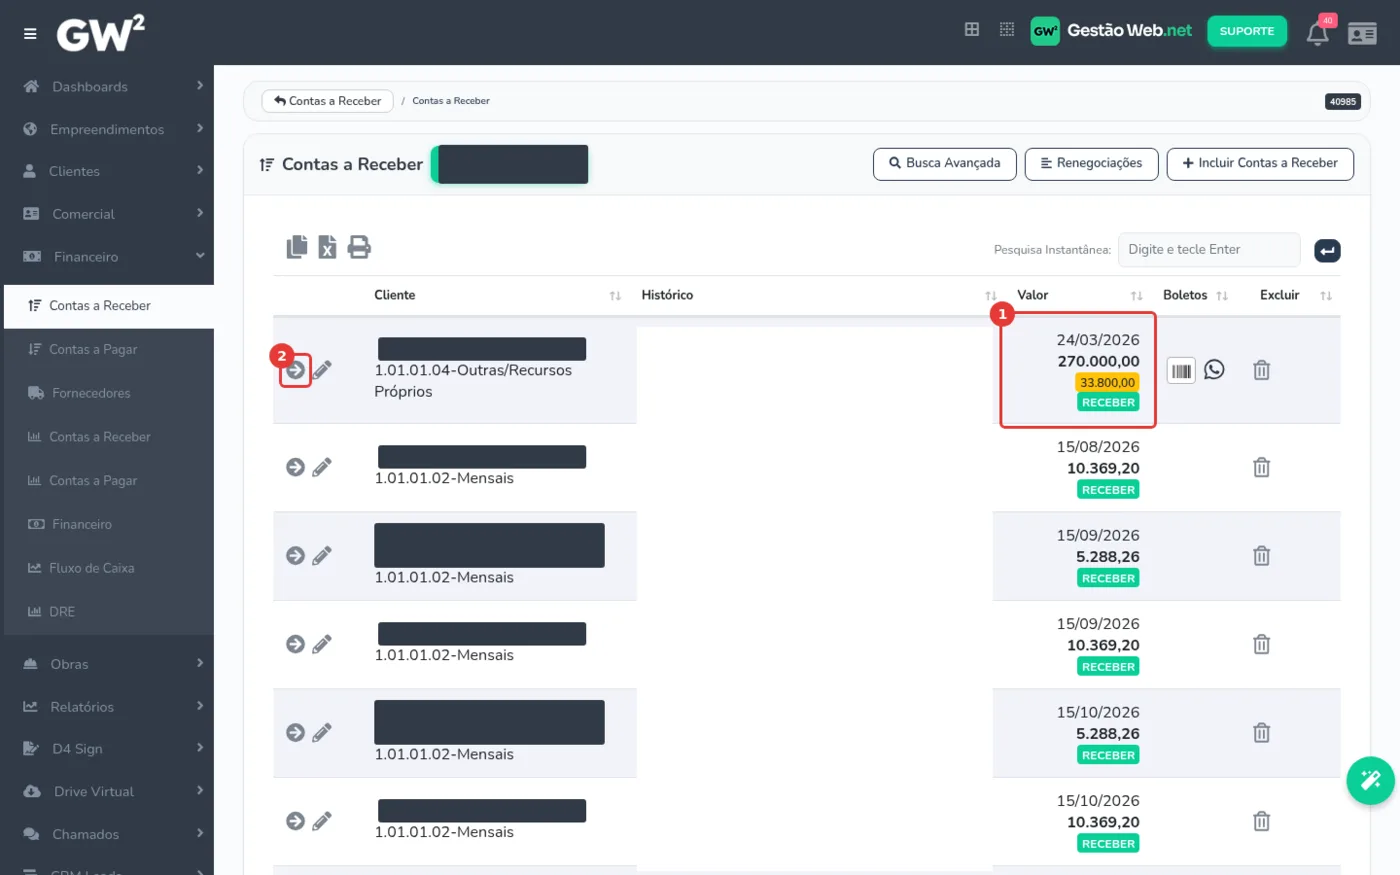Open the notifications bell
1400x875 pixels.
(1318, 33)
